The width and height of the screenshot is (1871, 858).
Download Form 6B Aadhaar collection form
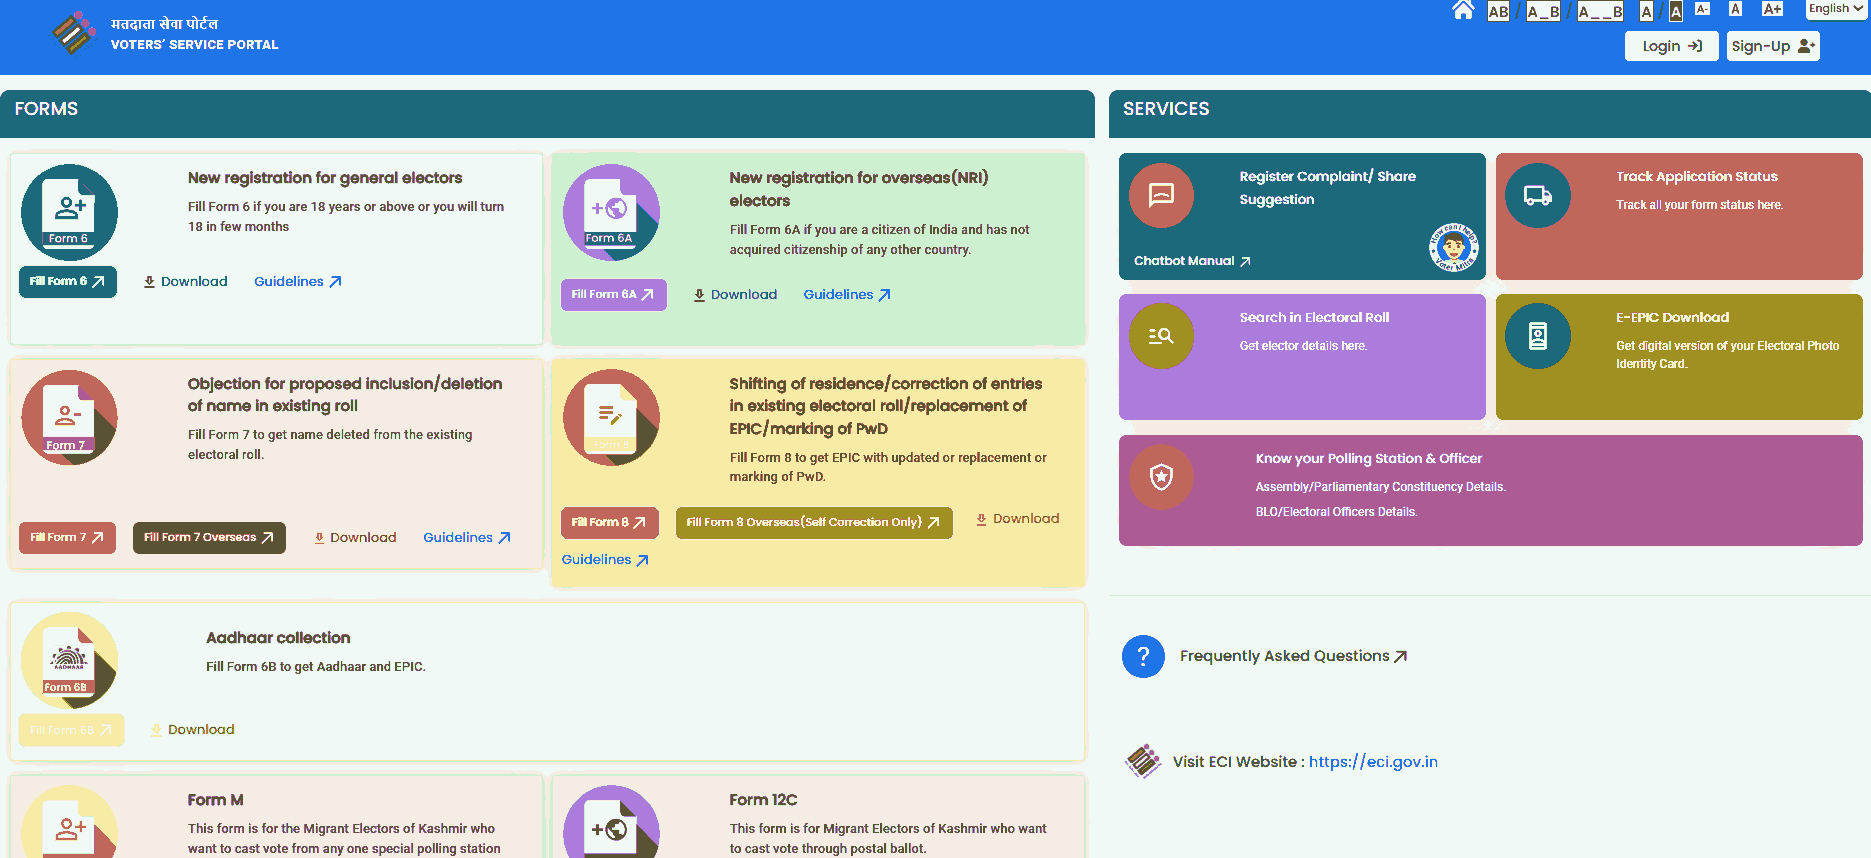pyautogui.click(x=192, y=730)
